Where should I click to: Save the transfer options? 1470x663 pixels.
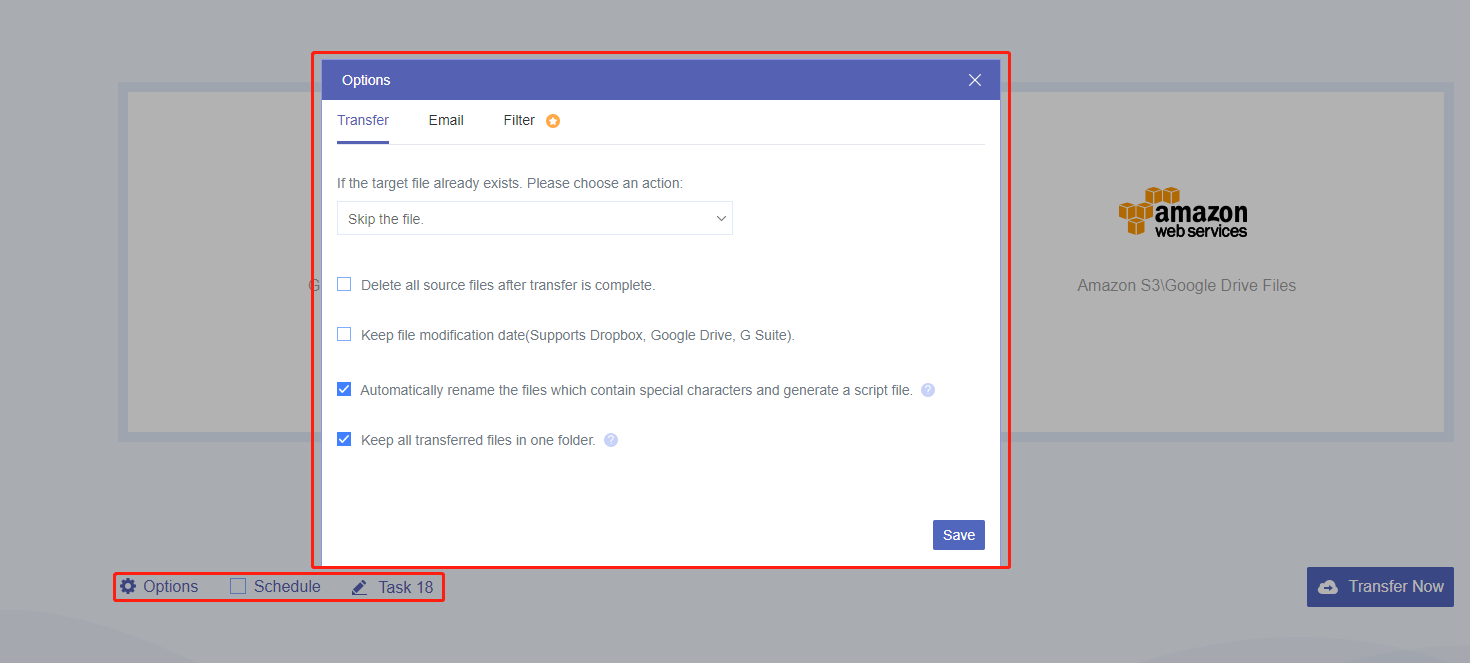pyautogui.click(x=959, y=535)
